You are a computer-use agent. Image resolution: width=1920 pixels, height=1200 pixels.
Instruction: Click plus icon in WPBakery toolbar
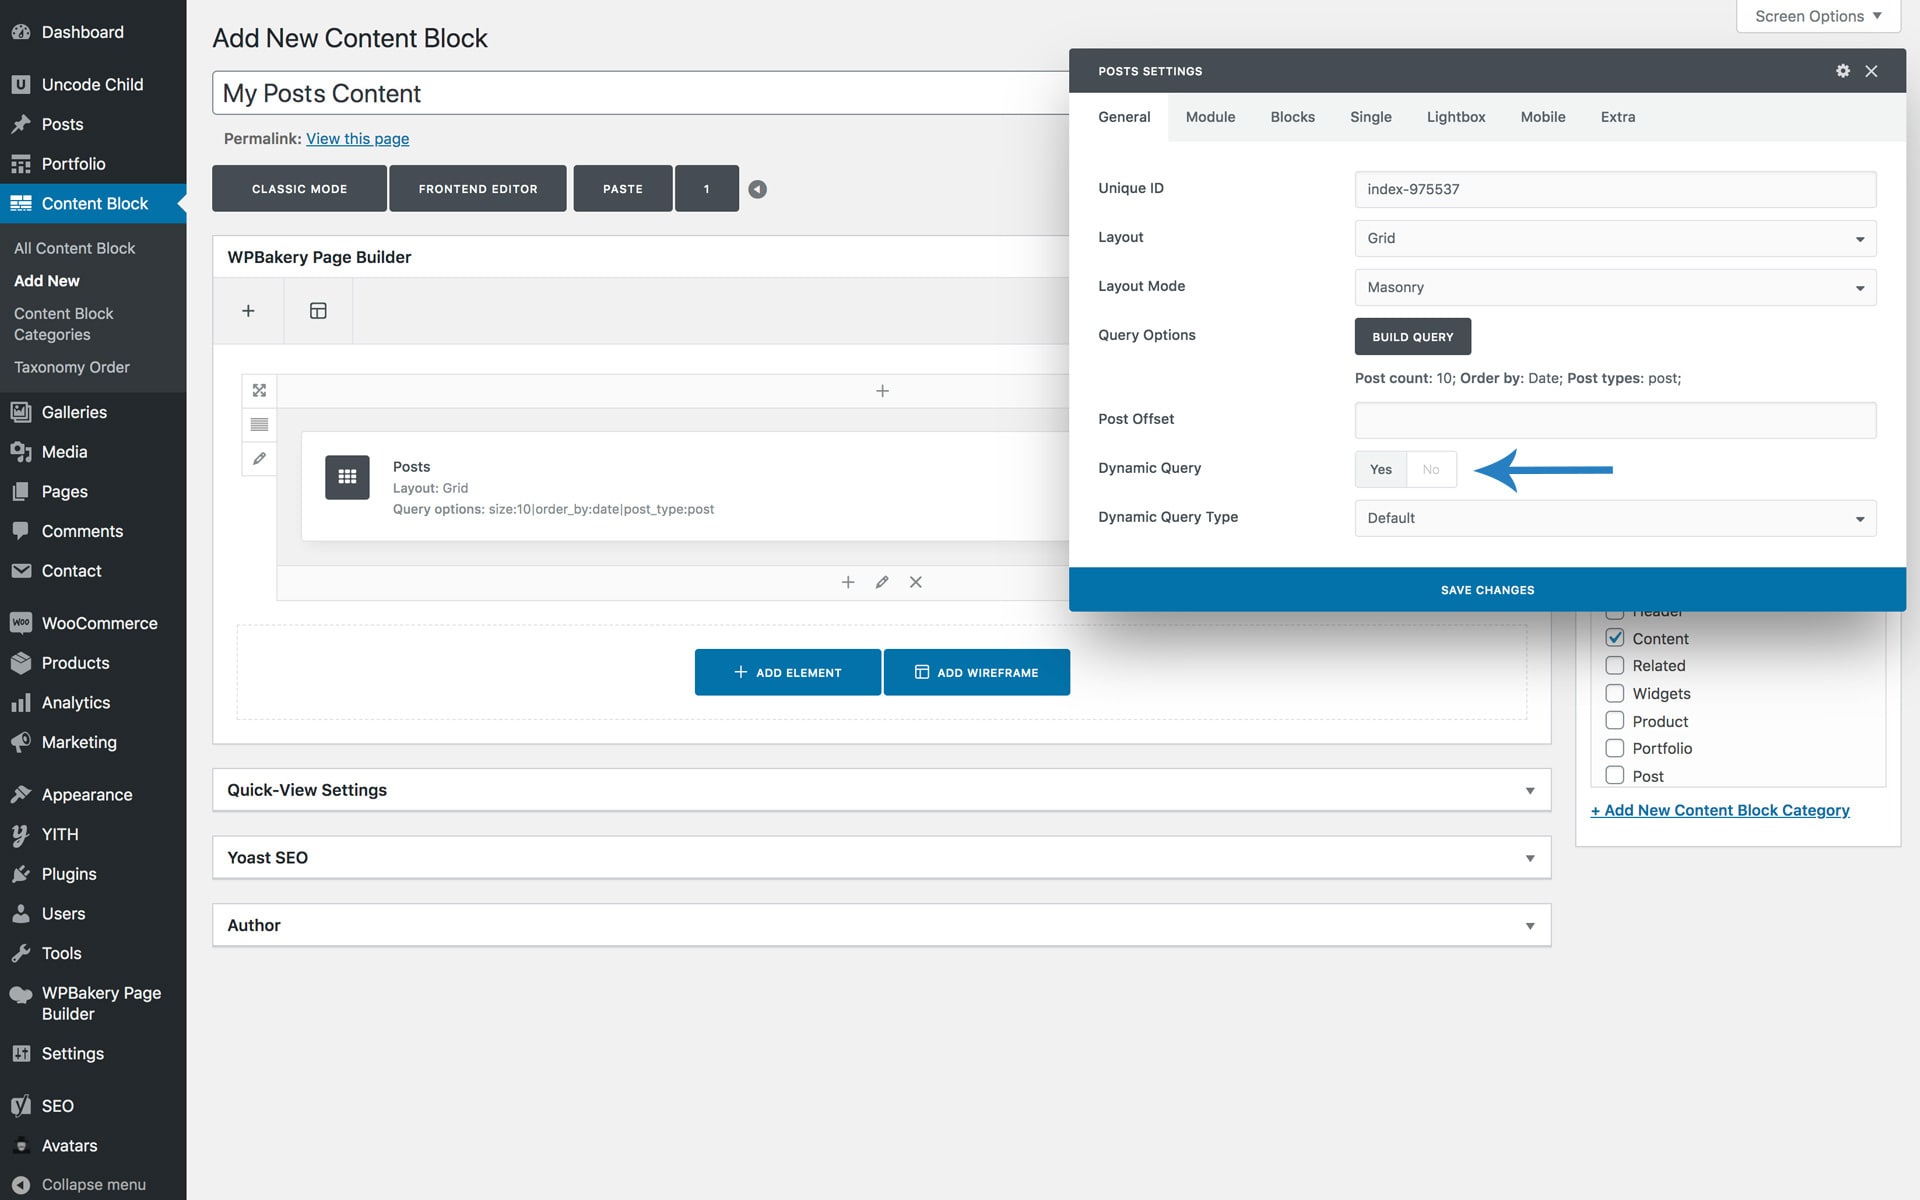point(248,311)
